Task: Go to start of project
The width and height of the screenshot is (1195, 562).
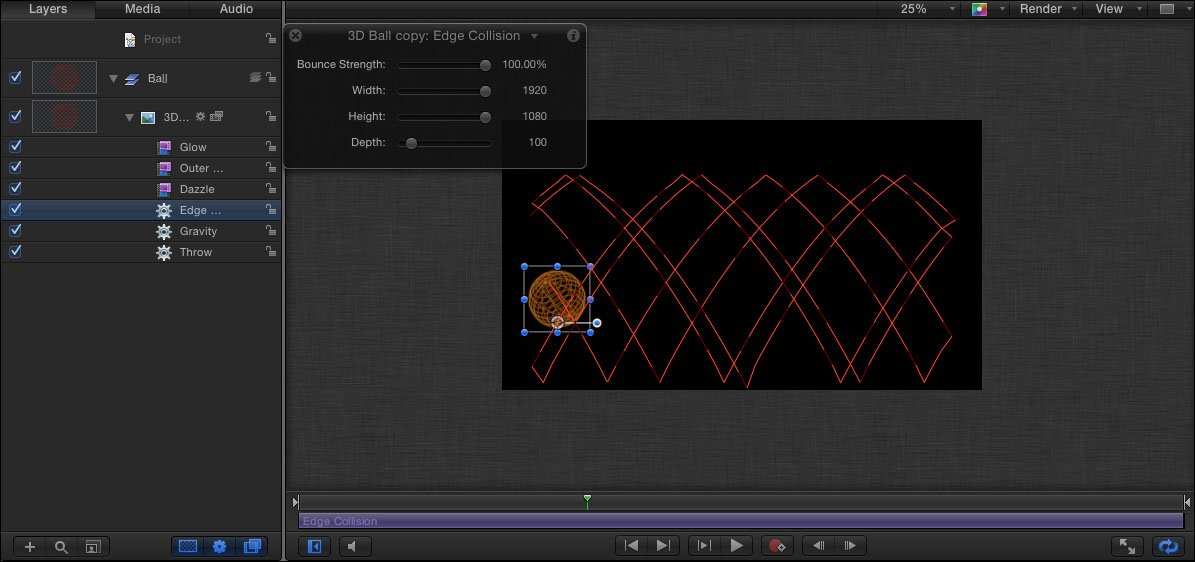Action: click(x=631, y=546)
